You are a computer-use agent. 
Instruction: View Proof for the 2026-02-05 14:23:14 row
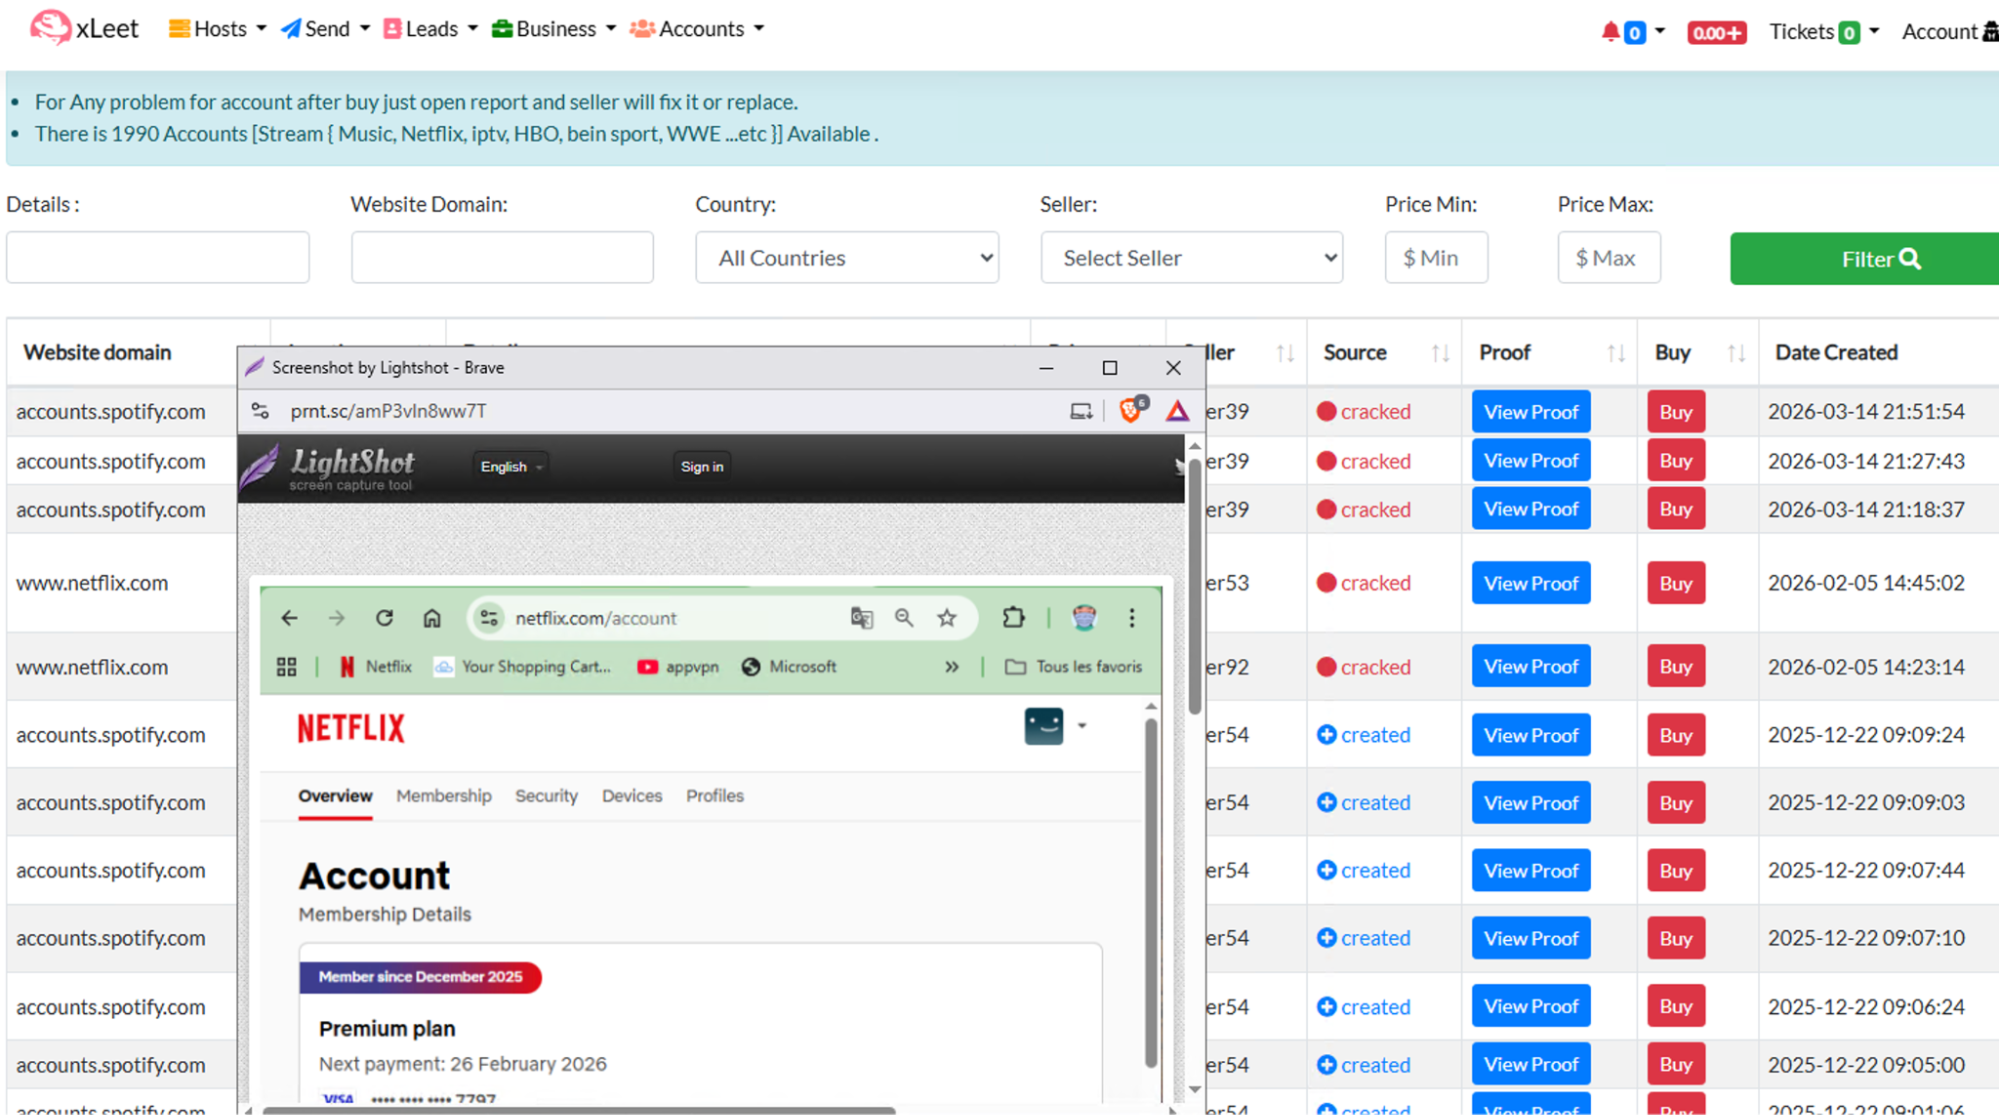1531,667
